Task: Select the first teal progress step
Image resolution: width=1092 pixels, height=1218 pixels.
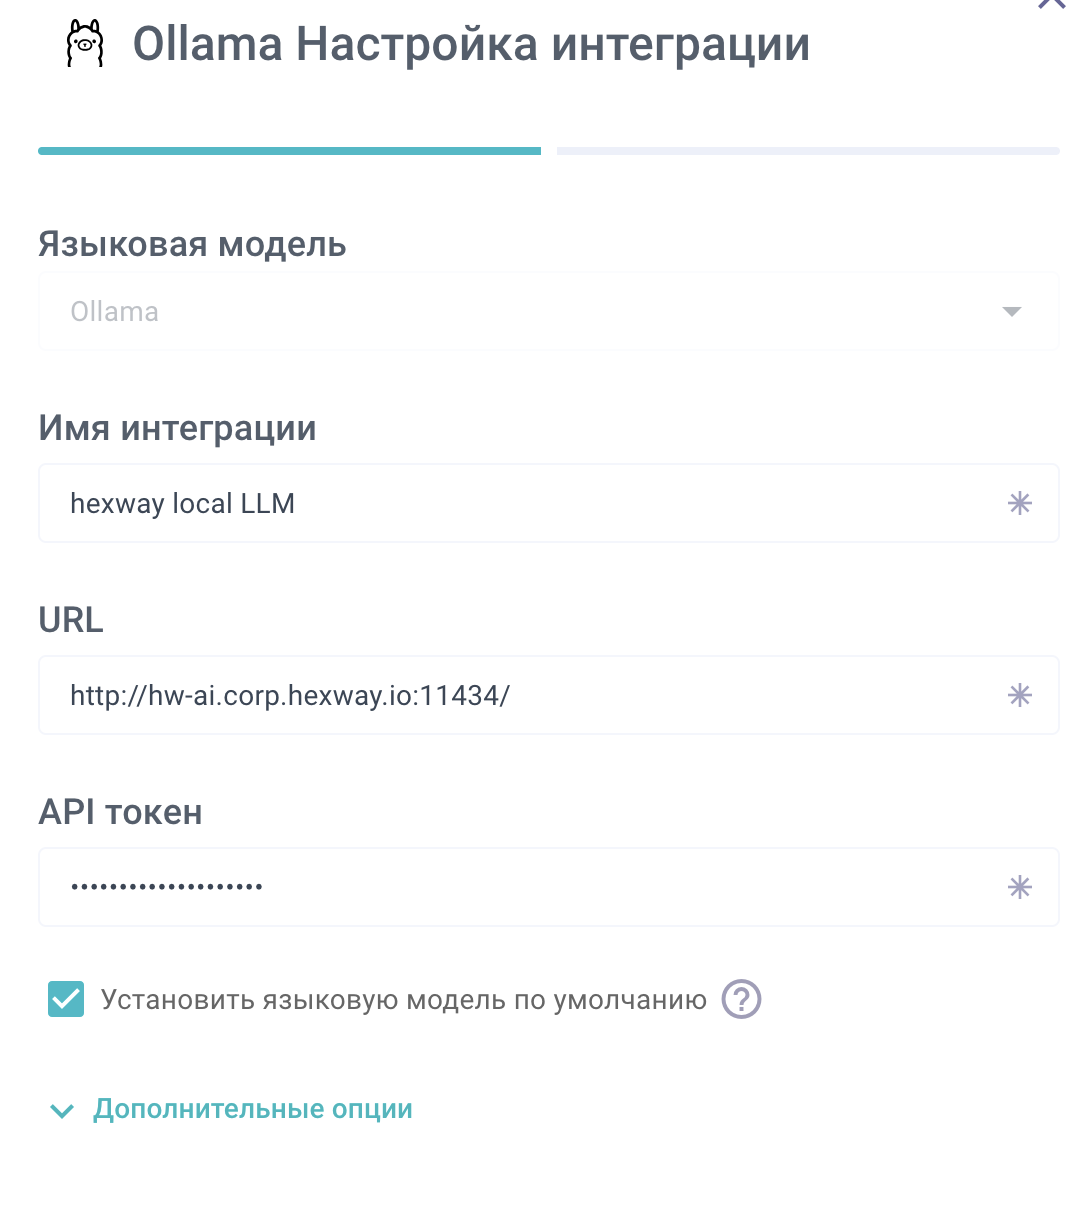Action: pos(289,151)
